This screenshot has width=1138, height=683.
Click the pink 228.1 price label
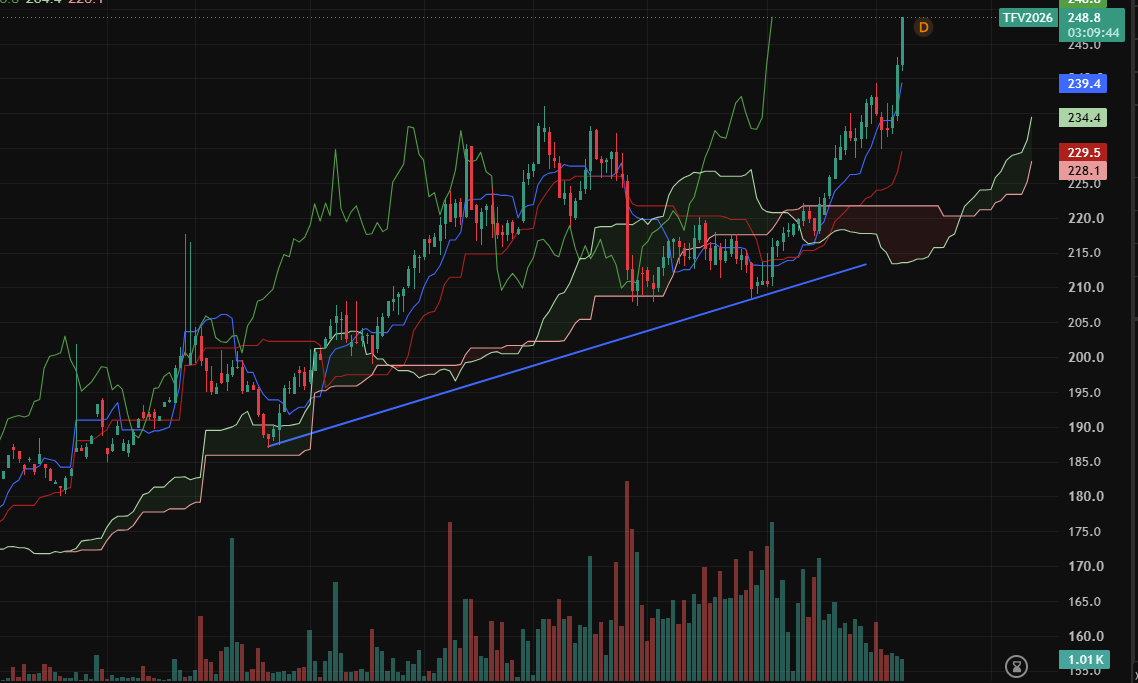(1084, 171)
